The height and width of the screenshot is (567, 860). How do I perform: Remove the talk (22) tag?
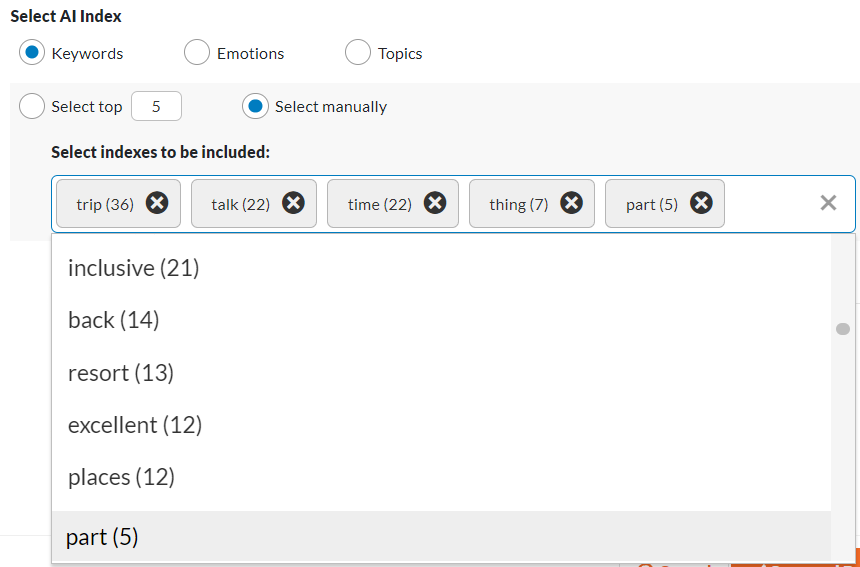(x=293, y=203)
